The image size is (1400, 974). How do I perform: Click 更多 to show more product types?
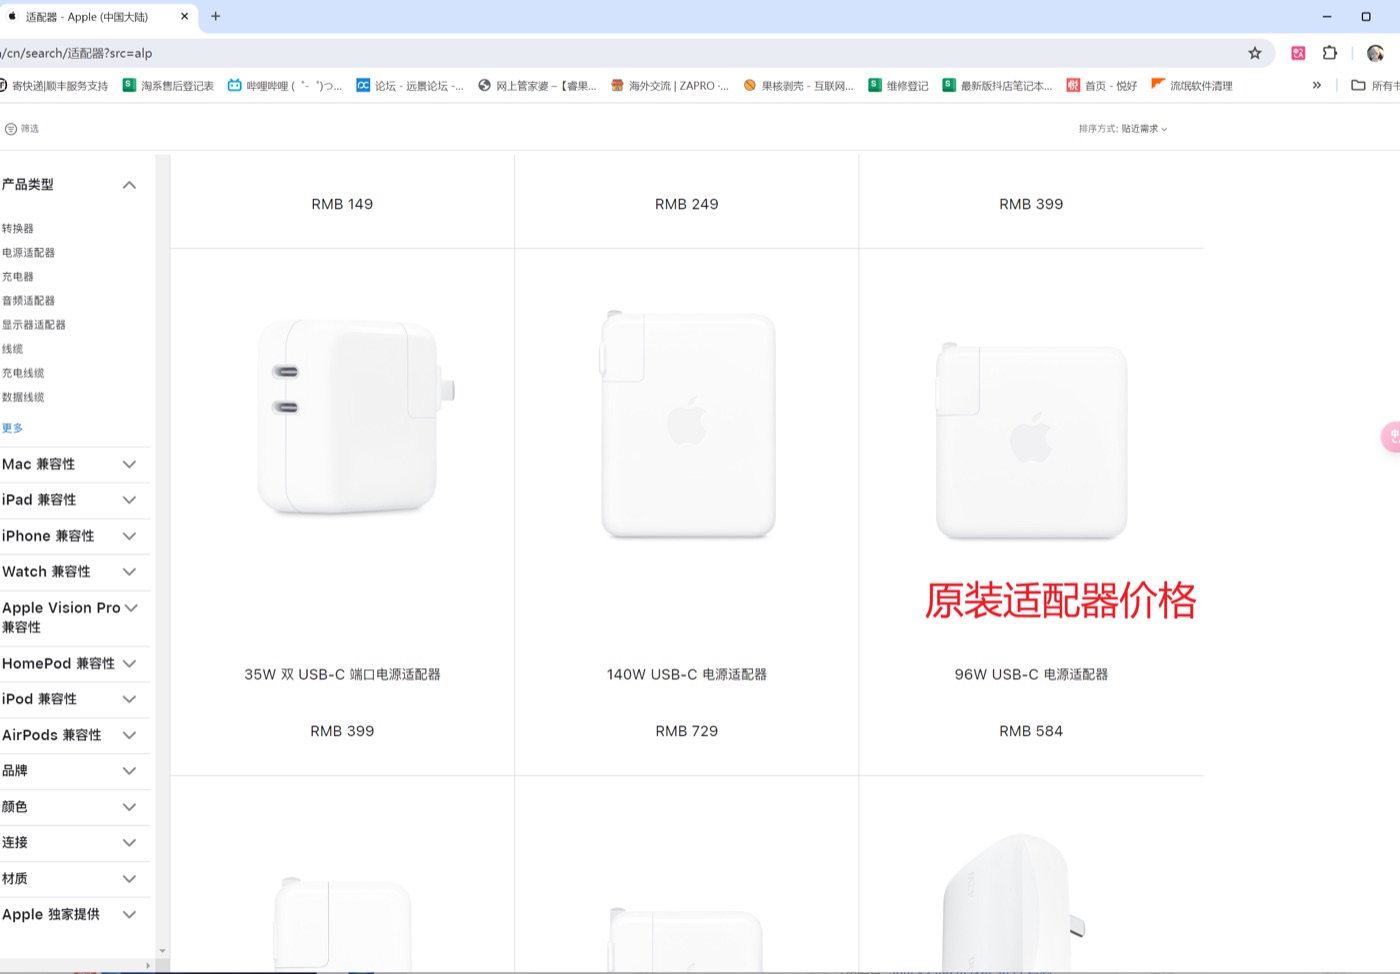(x=12, y=428)
